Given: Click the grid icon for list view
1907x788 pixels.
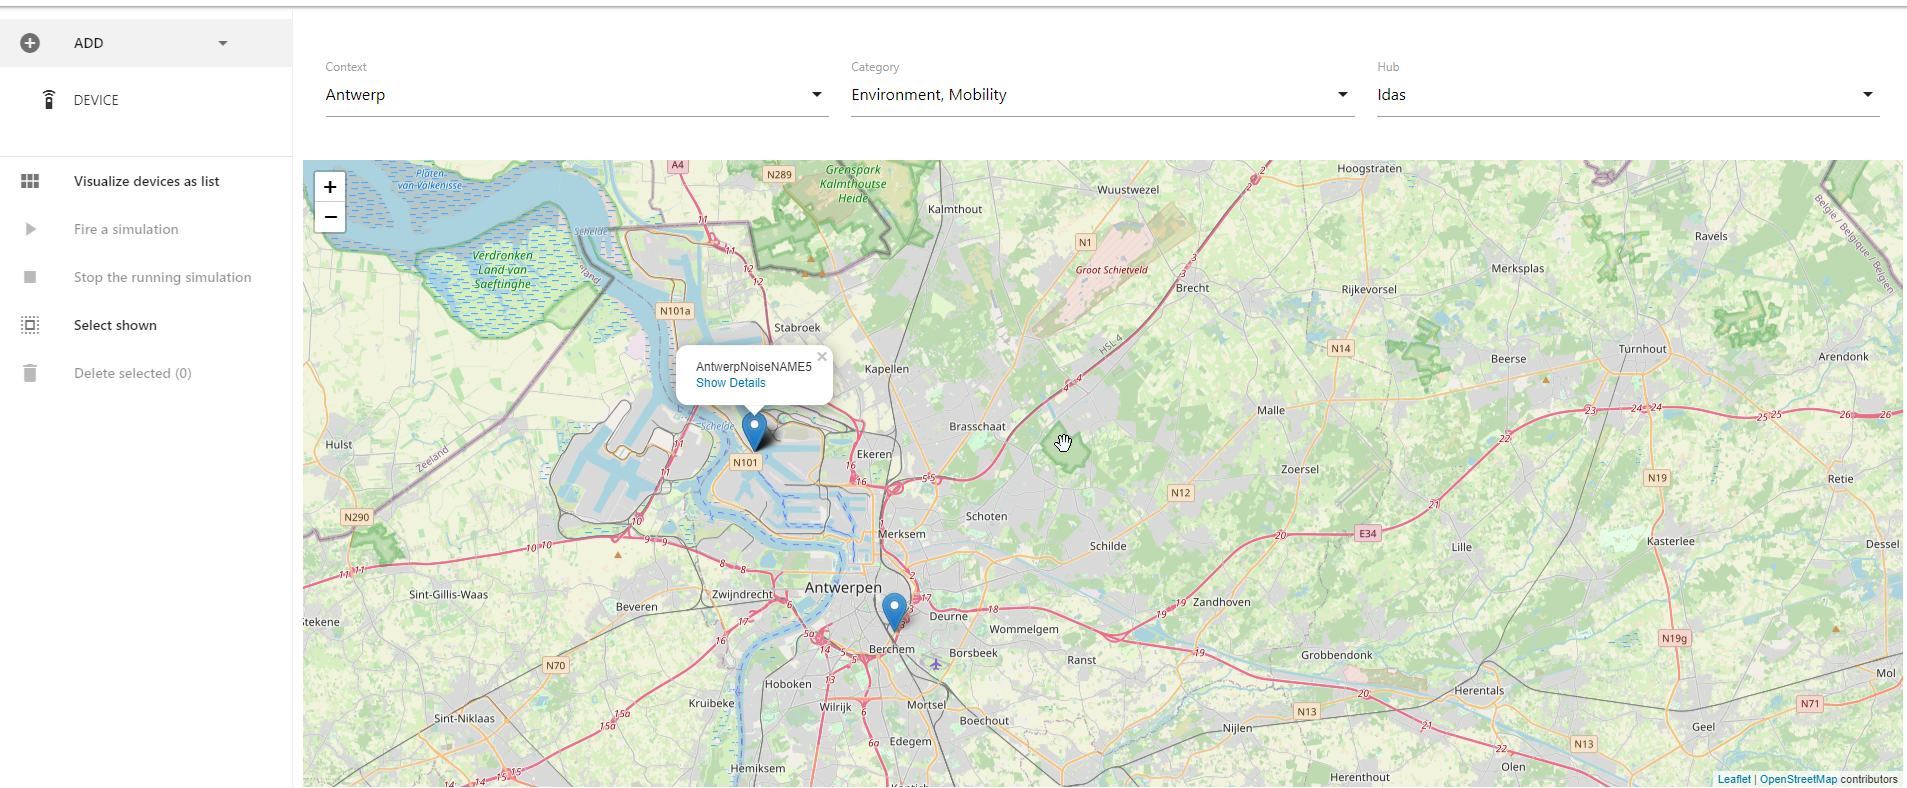Looking at the screenshot, I should coord(30,181).
